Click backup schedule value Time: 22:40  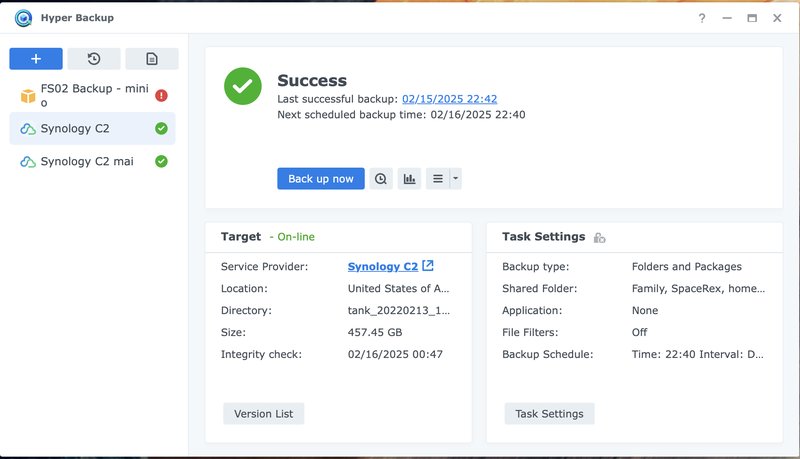coord(697,354)
